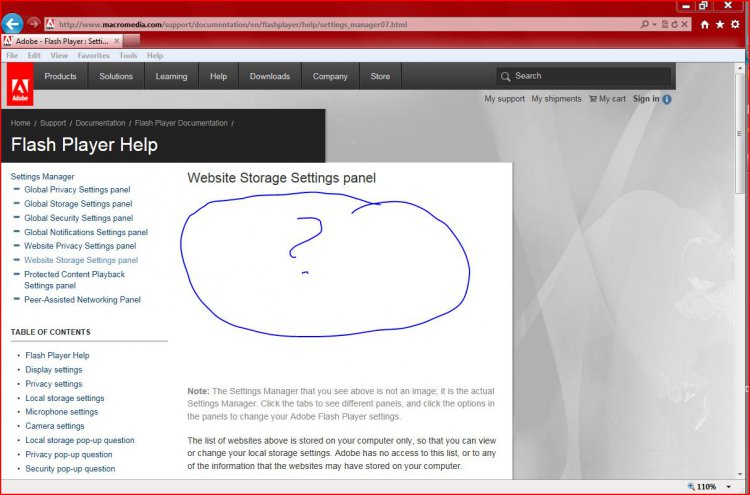Select Website Storage Settings panel sidebar item

(81, 260)
